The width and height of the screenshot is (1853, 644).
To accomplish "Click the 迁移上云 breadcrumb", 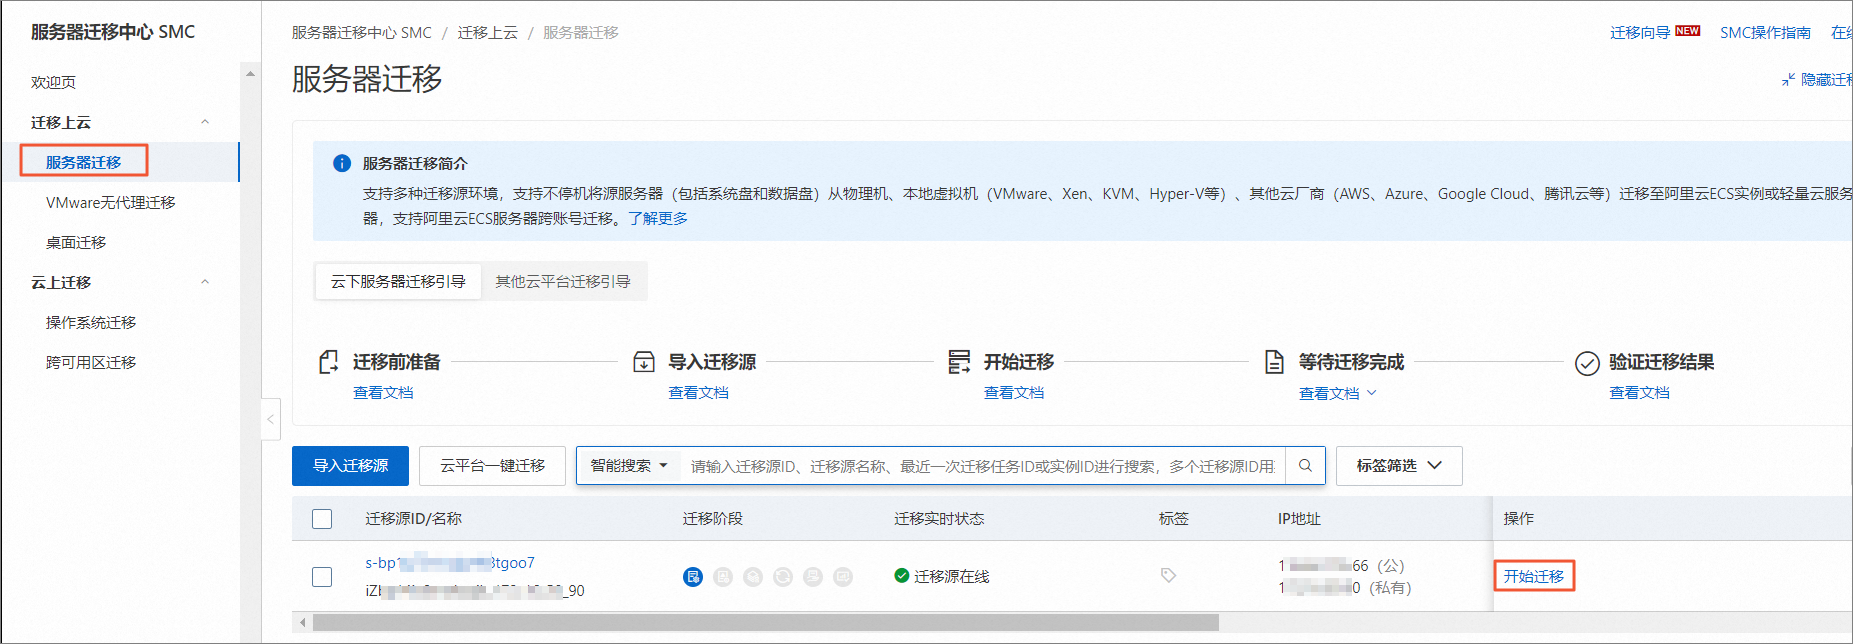I will click(x=487, y=33).
